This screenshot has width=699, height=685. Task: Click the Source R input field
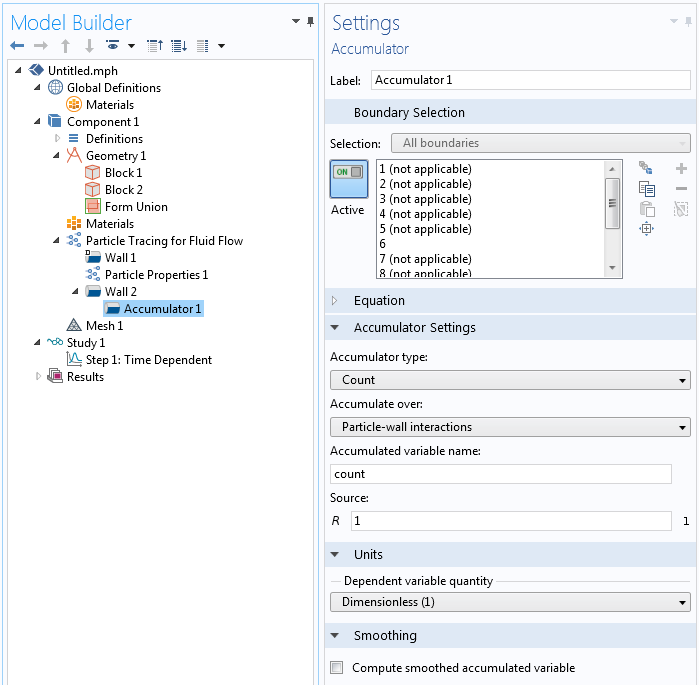[x=511, y=521]
